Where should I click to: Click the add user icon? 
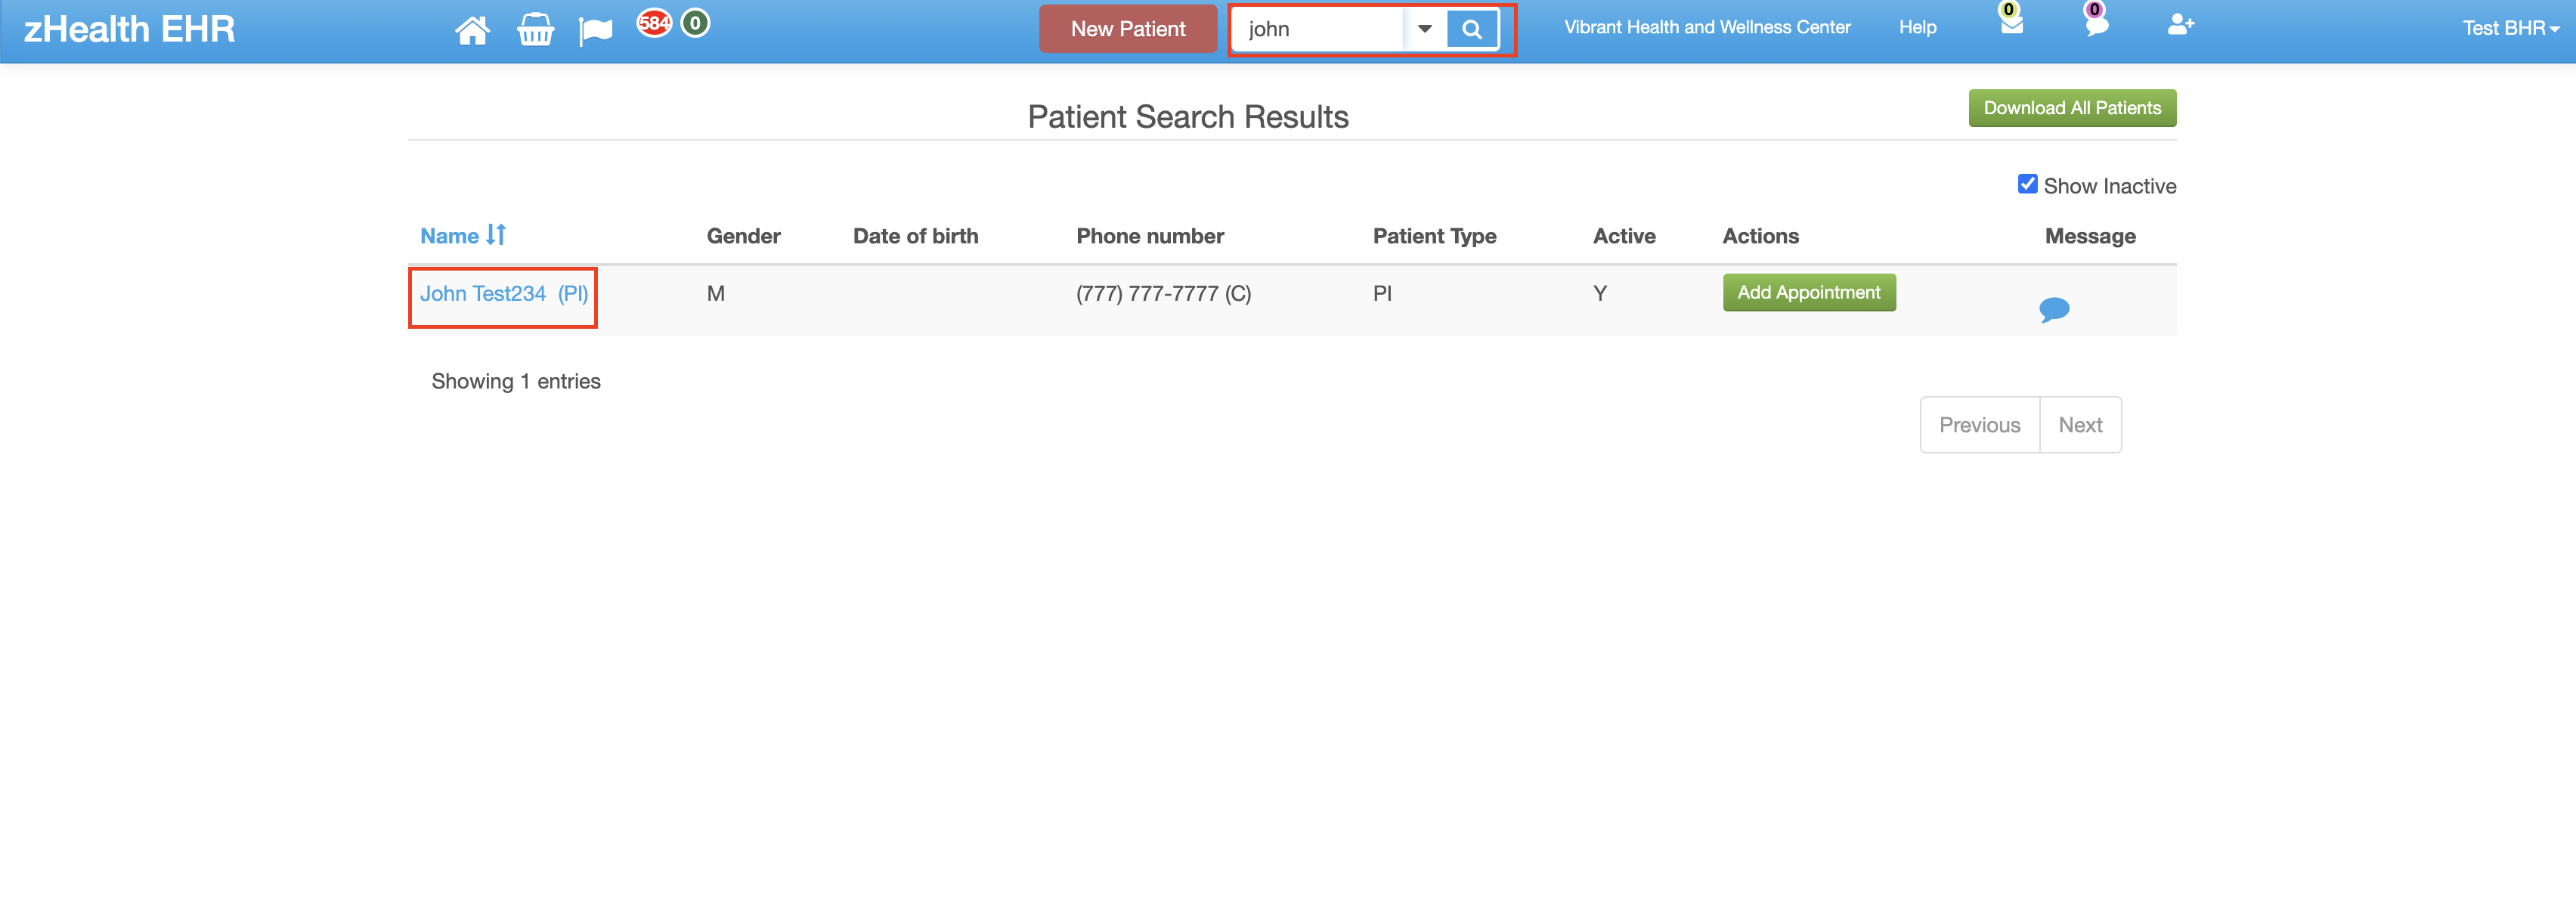tap(2180, 25)
